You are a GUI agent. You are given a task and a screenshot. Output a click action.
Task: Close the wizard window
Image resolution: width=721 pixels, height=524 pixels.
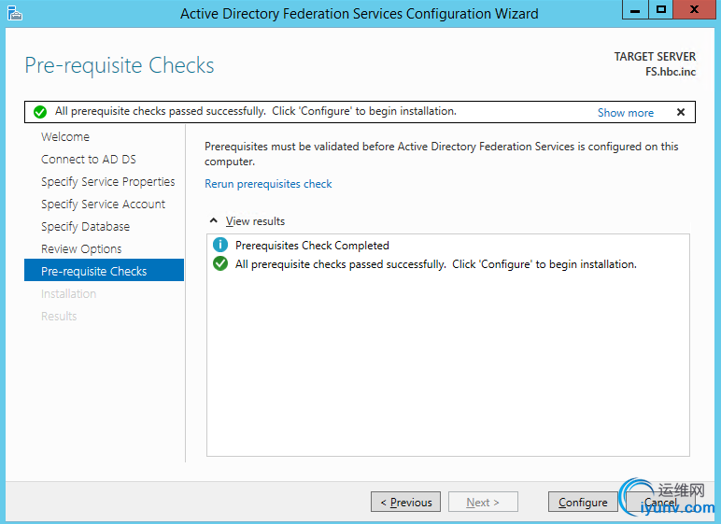coord(694,10)
